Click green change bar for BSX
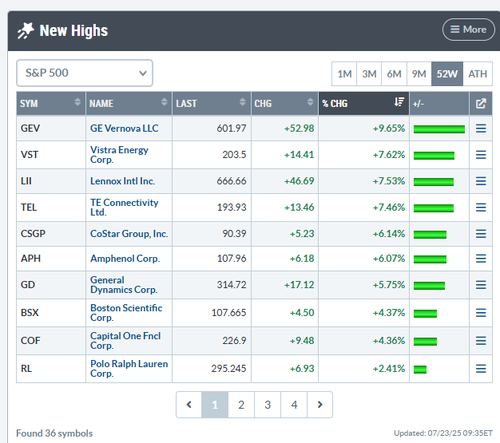 [x=425, y=313]
